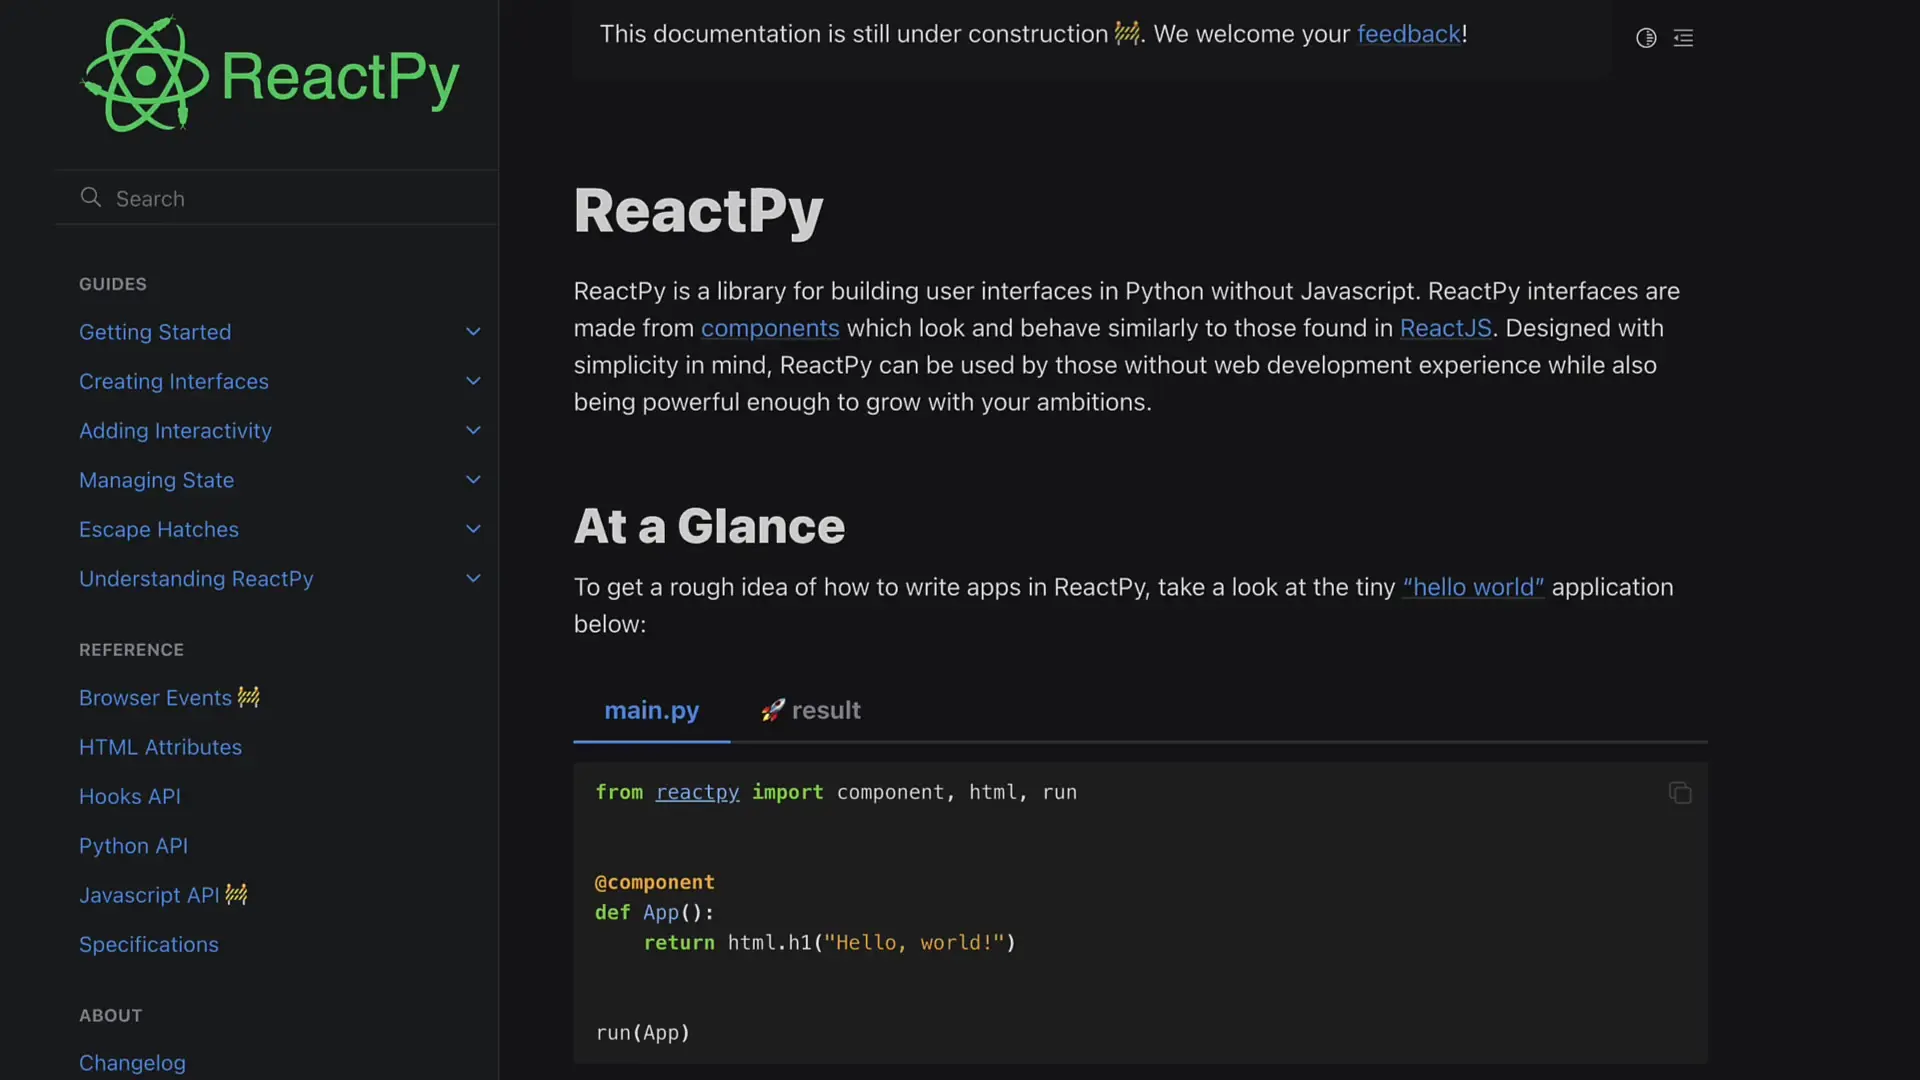The height and width of the screenshot is (1080, 1920).
Task: Expand the Escape Hatches chevron
Action: [473, 529]
